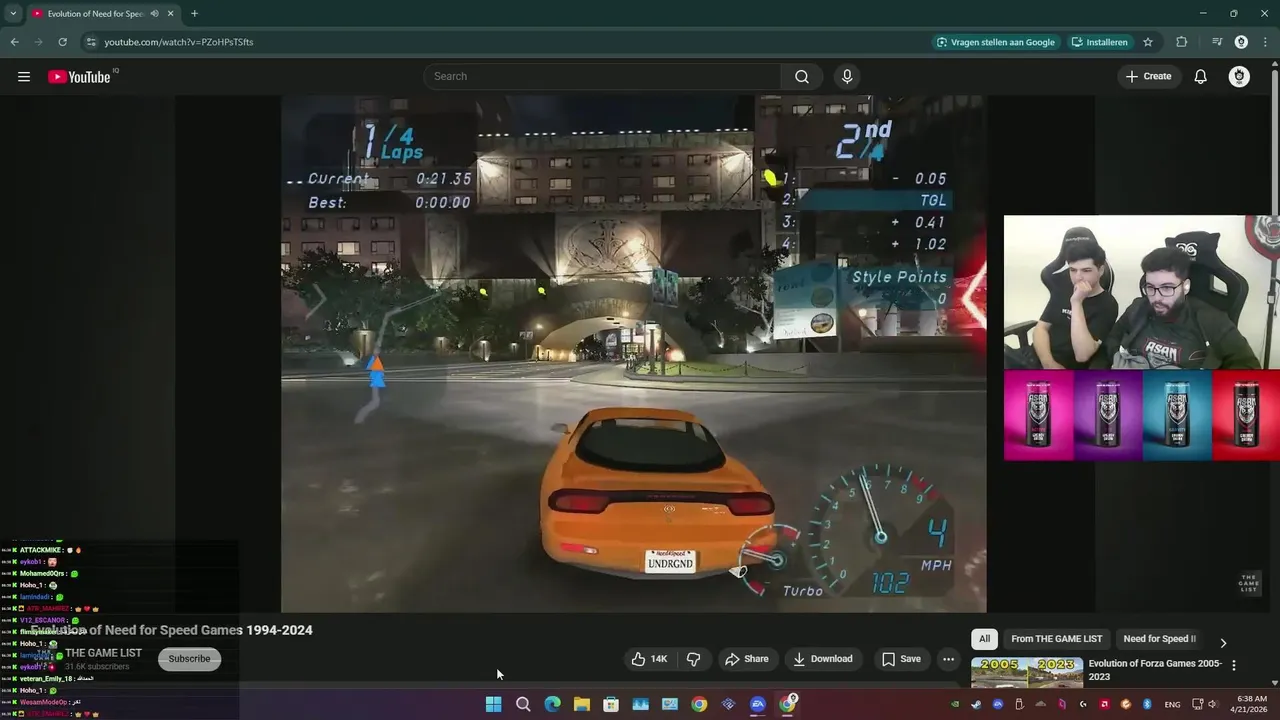
Task: Close the Evolution of Need for Speed tab
Action: pyautogui.click(x=170, y=14)
